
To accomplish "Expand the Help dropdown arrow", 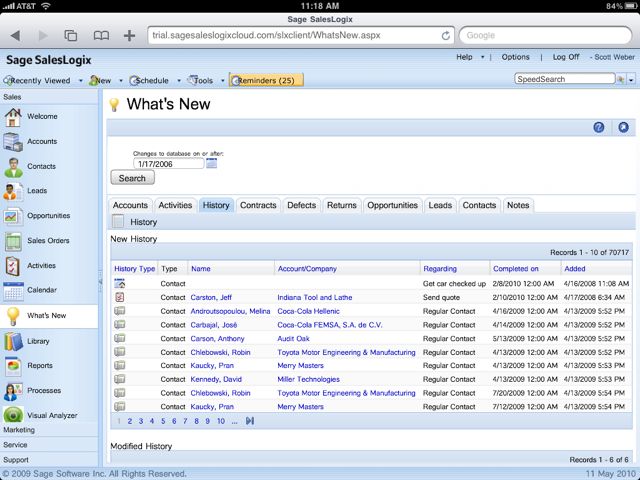I will point(482,57).
